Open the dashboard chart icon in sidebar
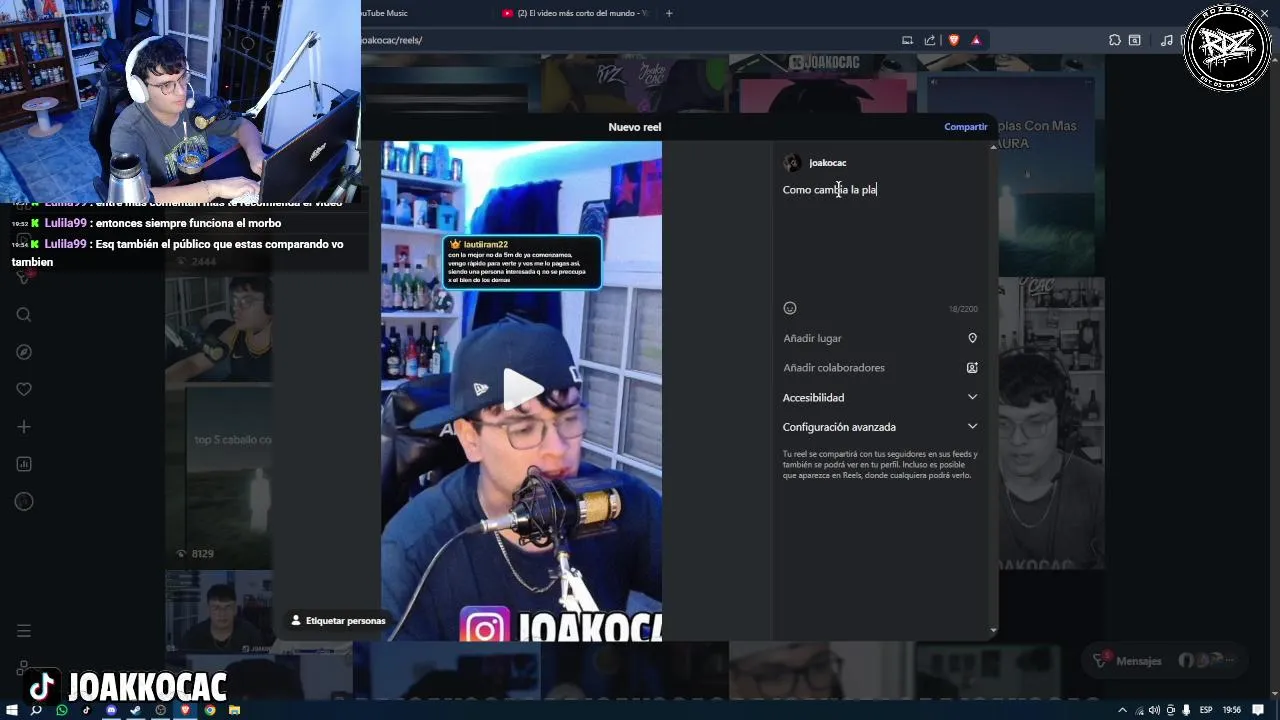1280x720 pixels. tap(24, 464)
